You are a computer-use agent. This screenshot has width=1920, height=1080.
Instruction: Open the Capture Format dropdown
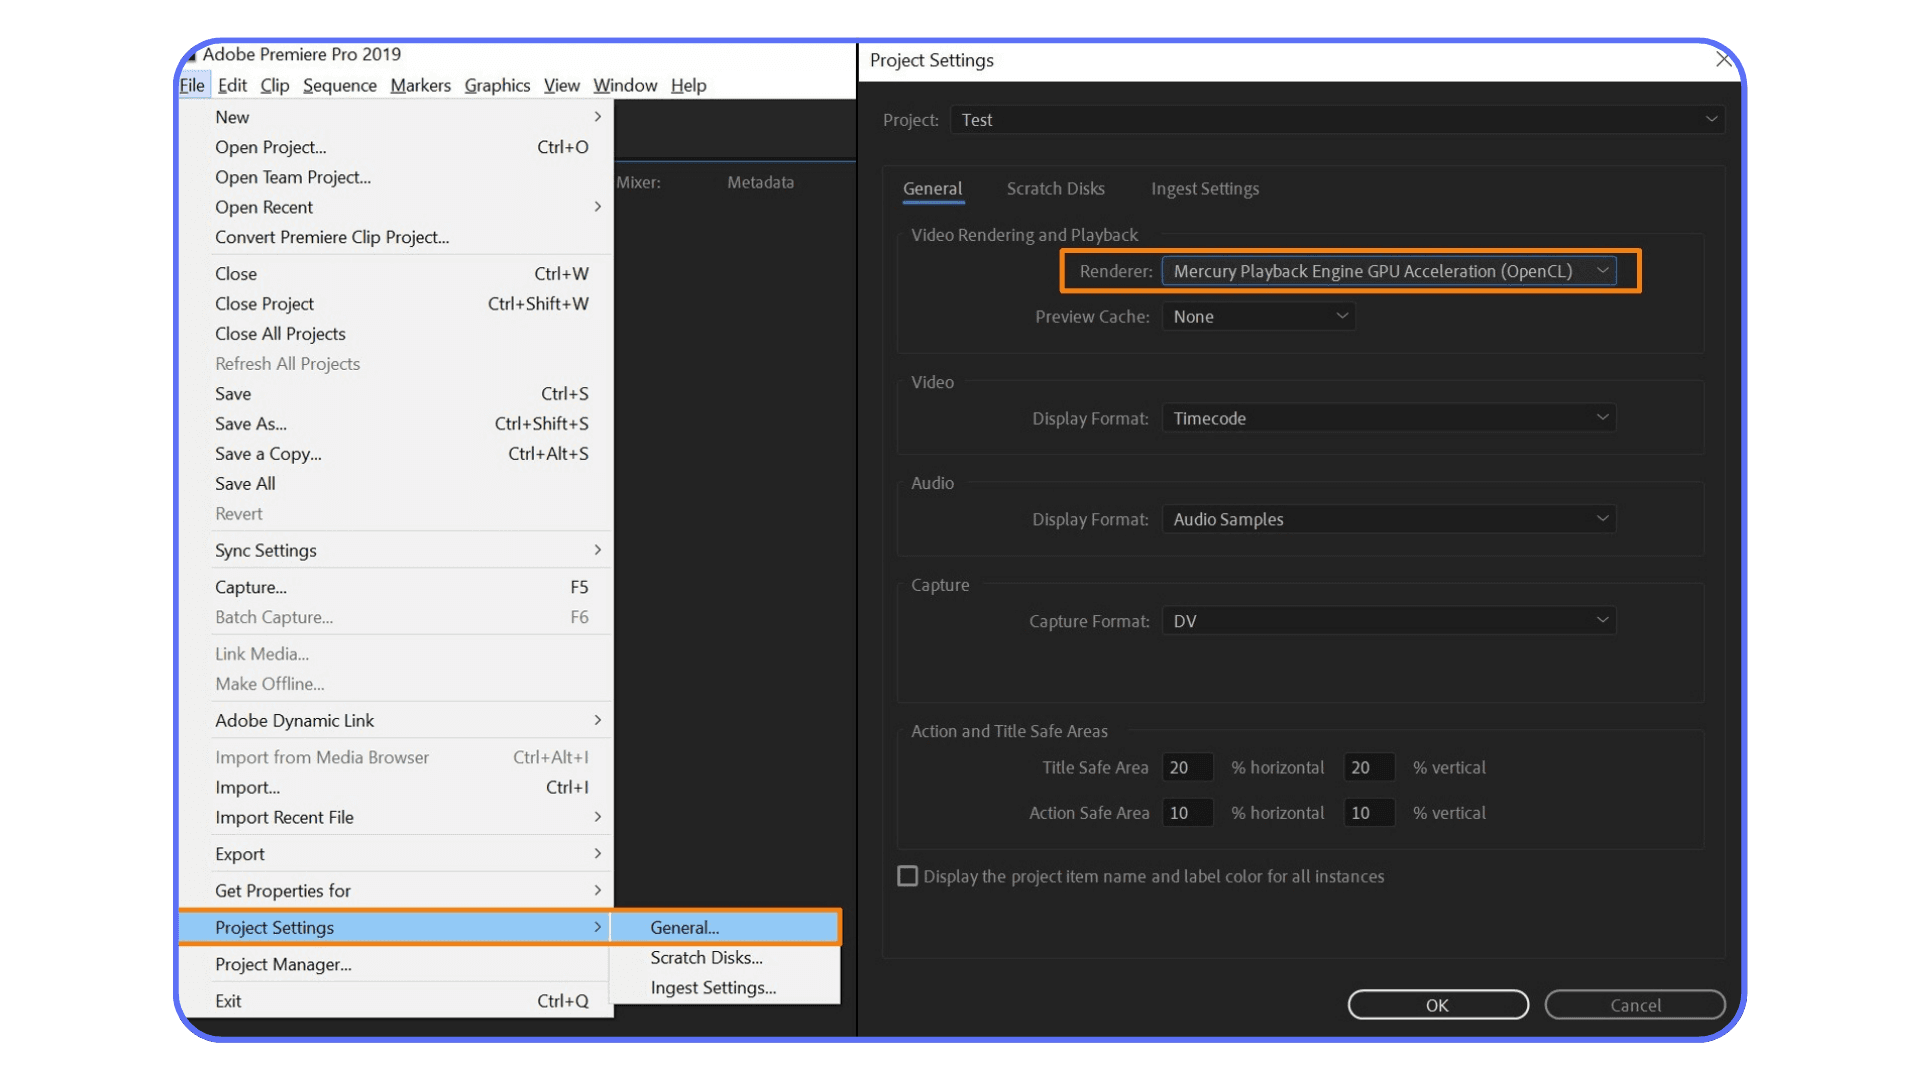tap(1602, 620)
